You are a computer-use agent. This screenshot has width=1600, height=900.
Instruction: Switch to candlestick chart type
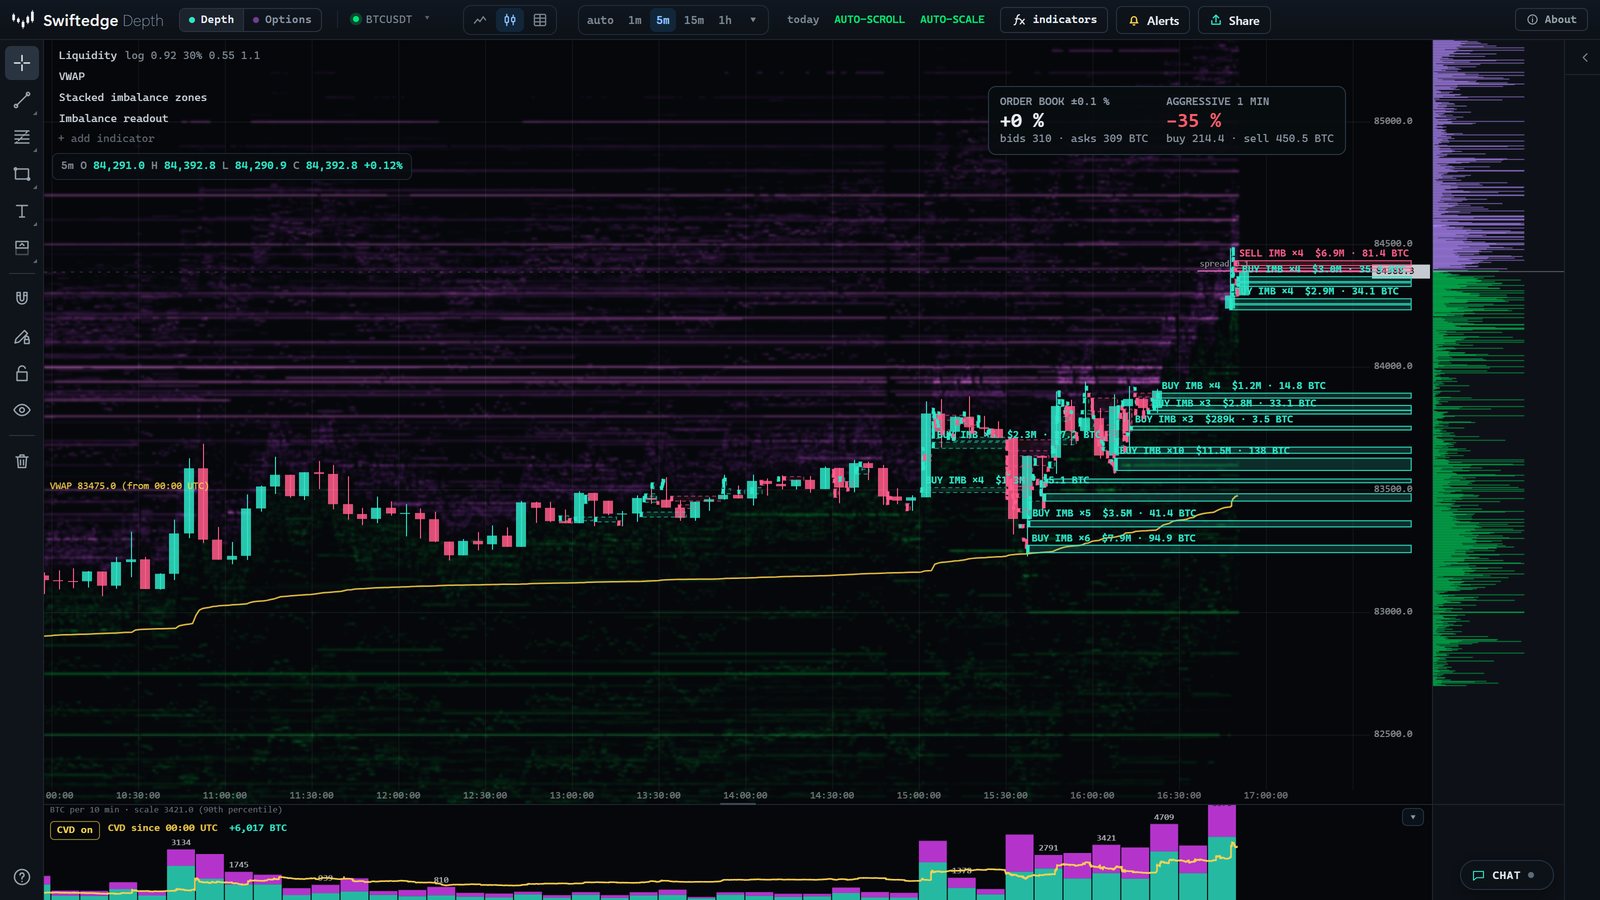click(x=510, y=20)
